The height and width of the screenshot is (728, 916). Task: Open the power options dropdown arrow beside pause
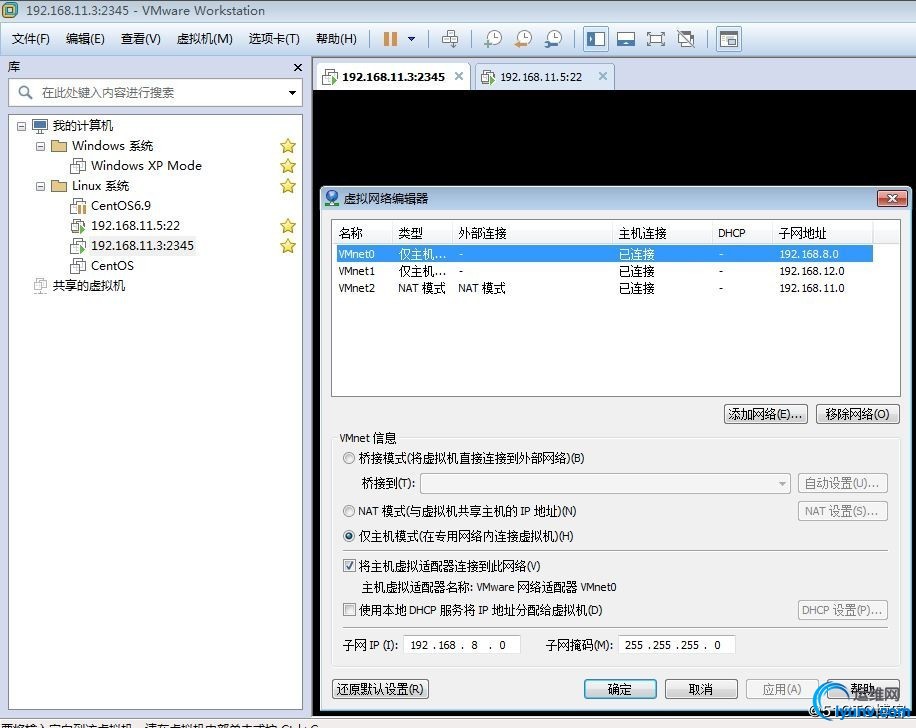click(x=411, y=39)
